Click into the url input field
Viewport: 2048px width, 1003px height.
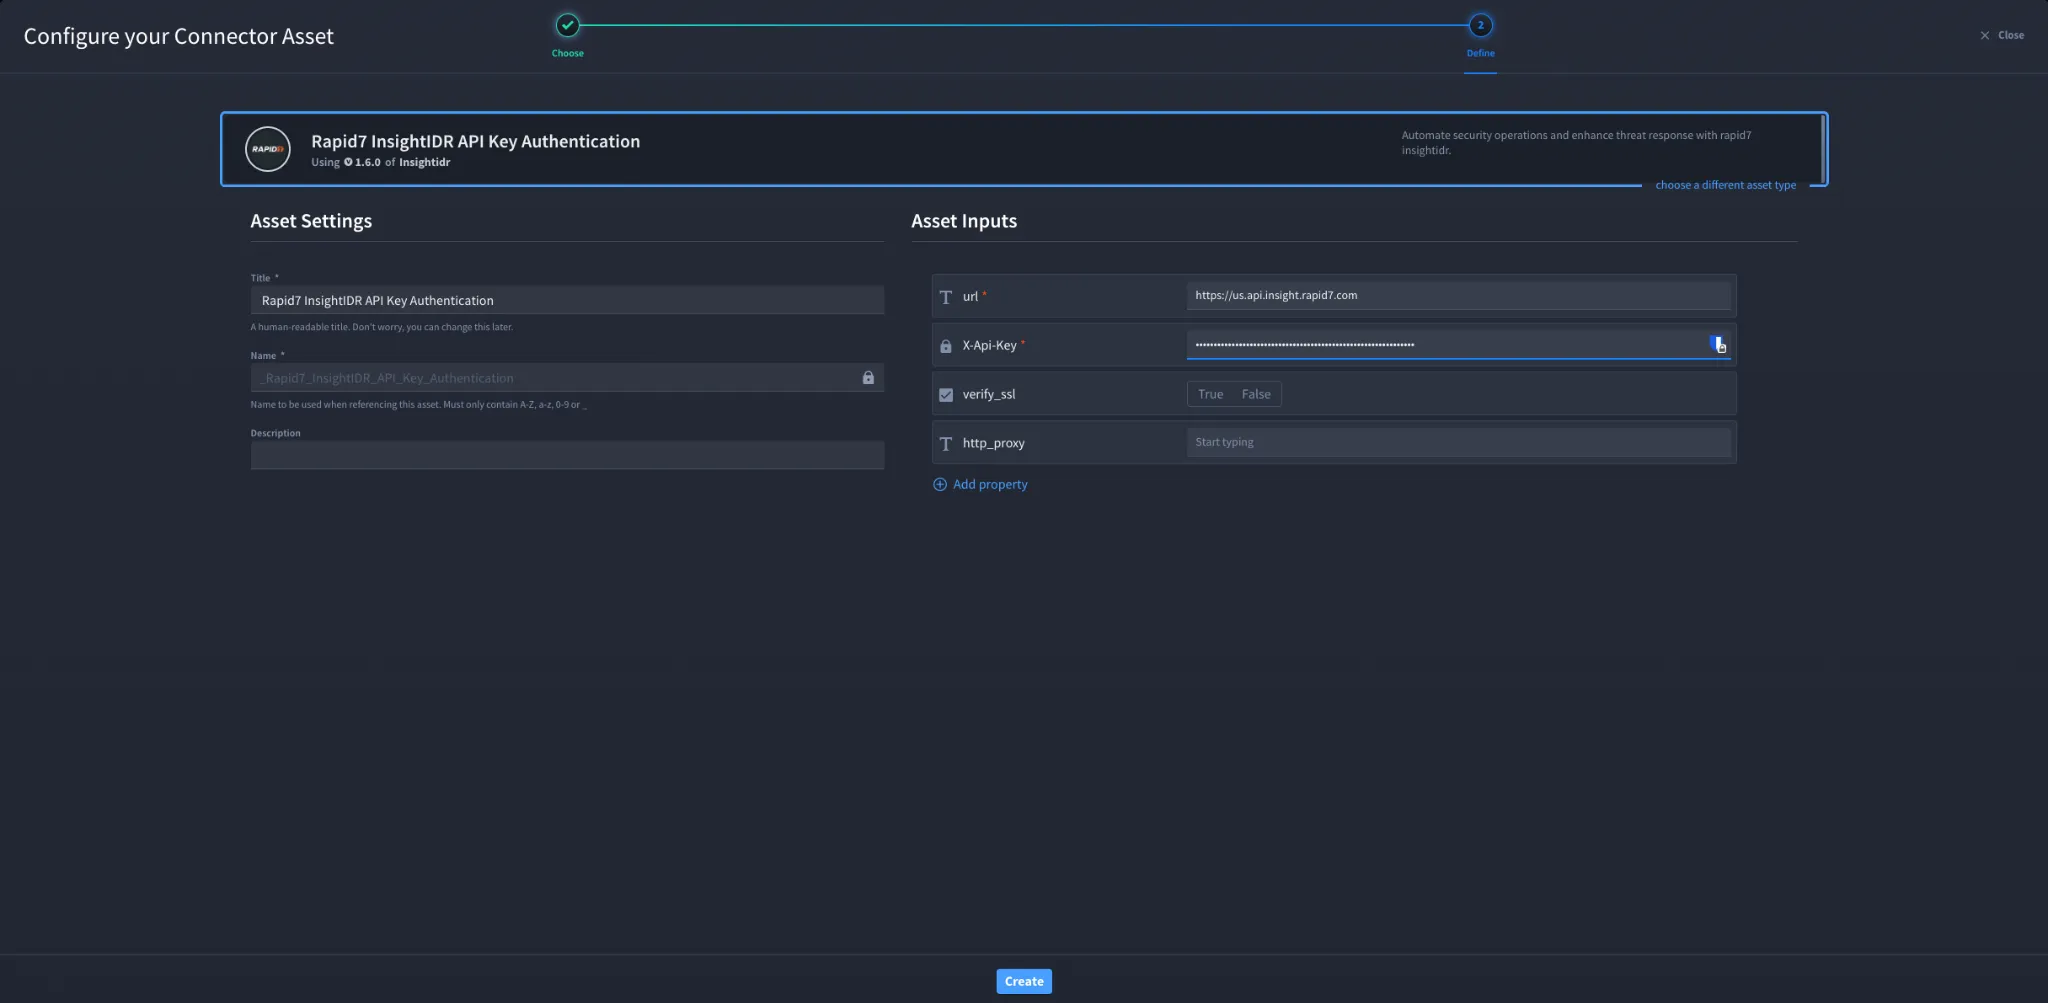coord(1458,295)
